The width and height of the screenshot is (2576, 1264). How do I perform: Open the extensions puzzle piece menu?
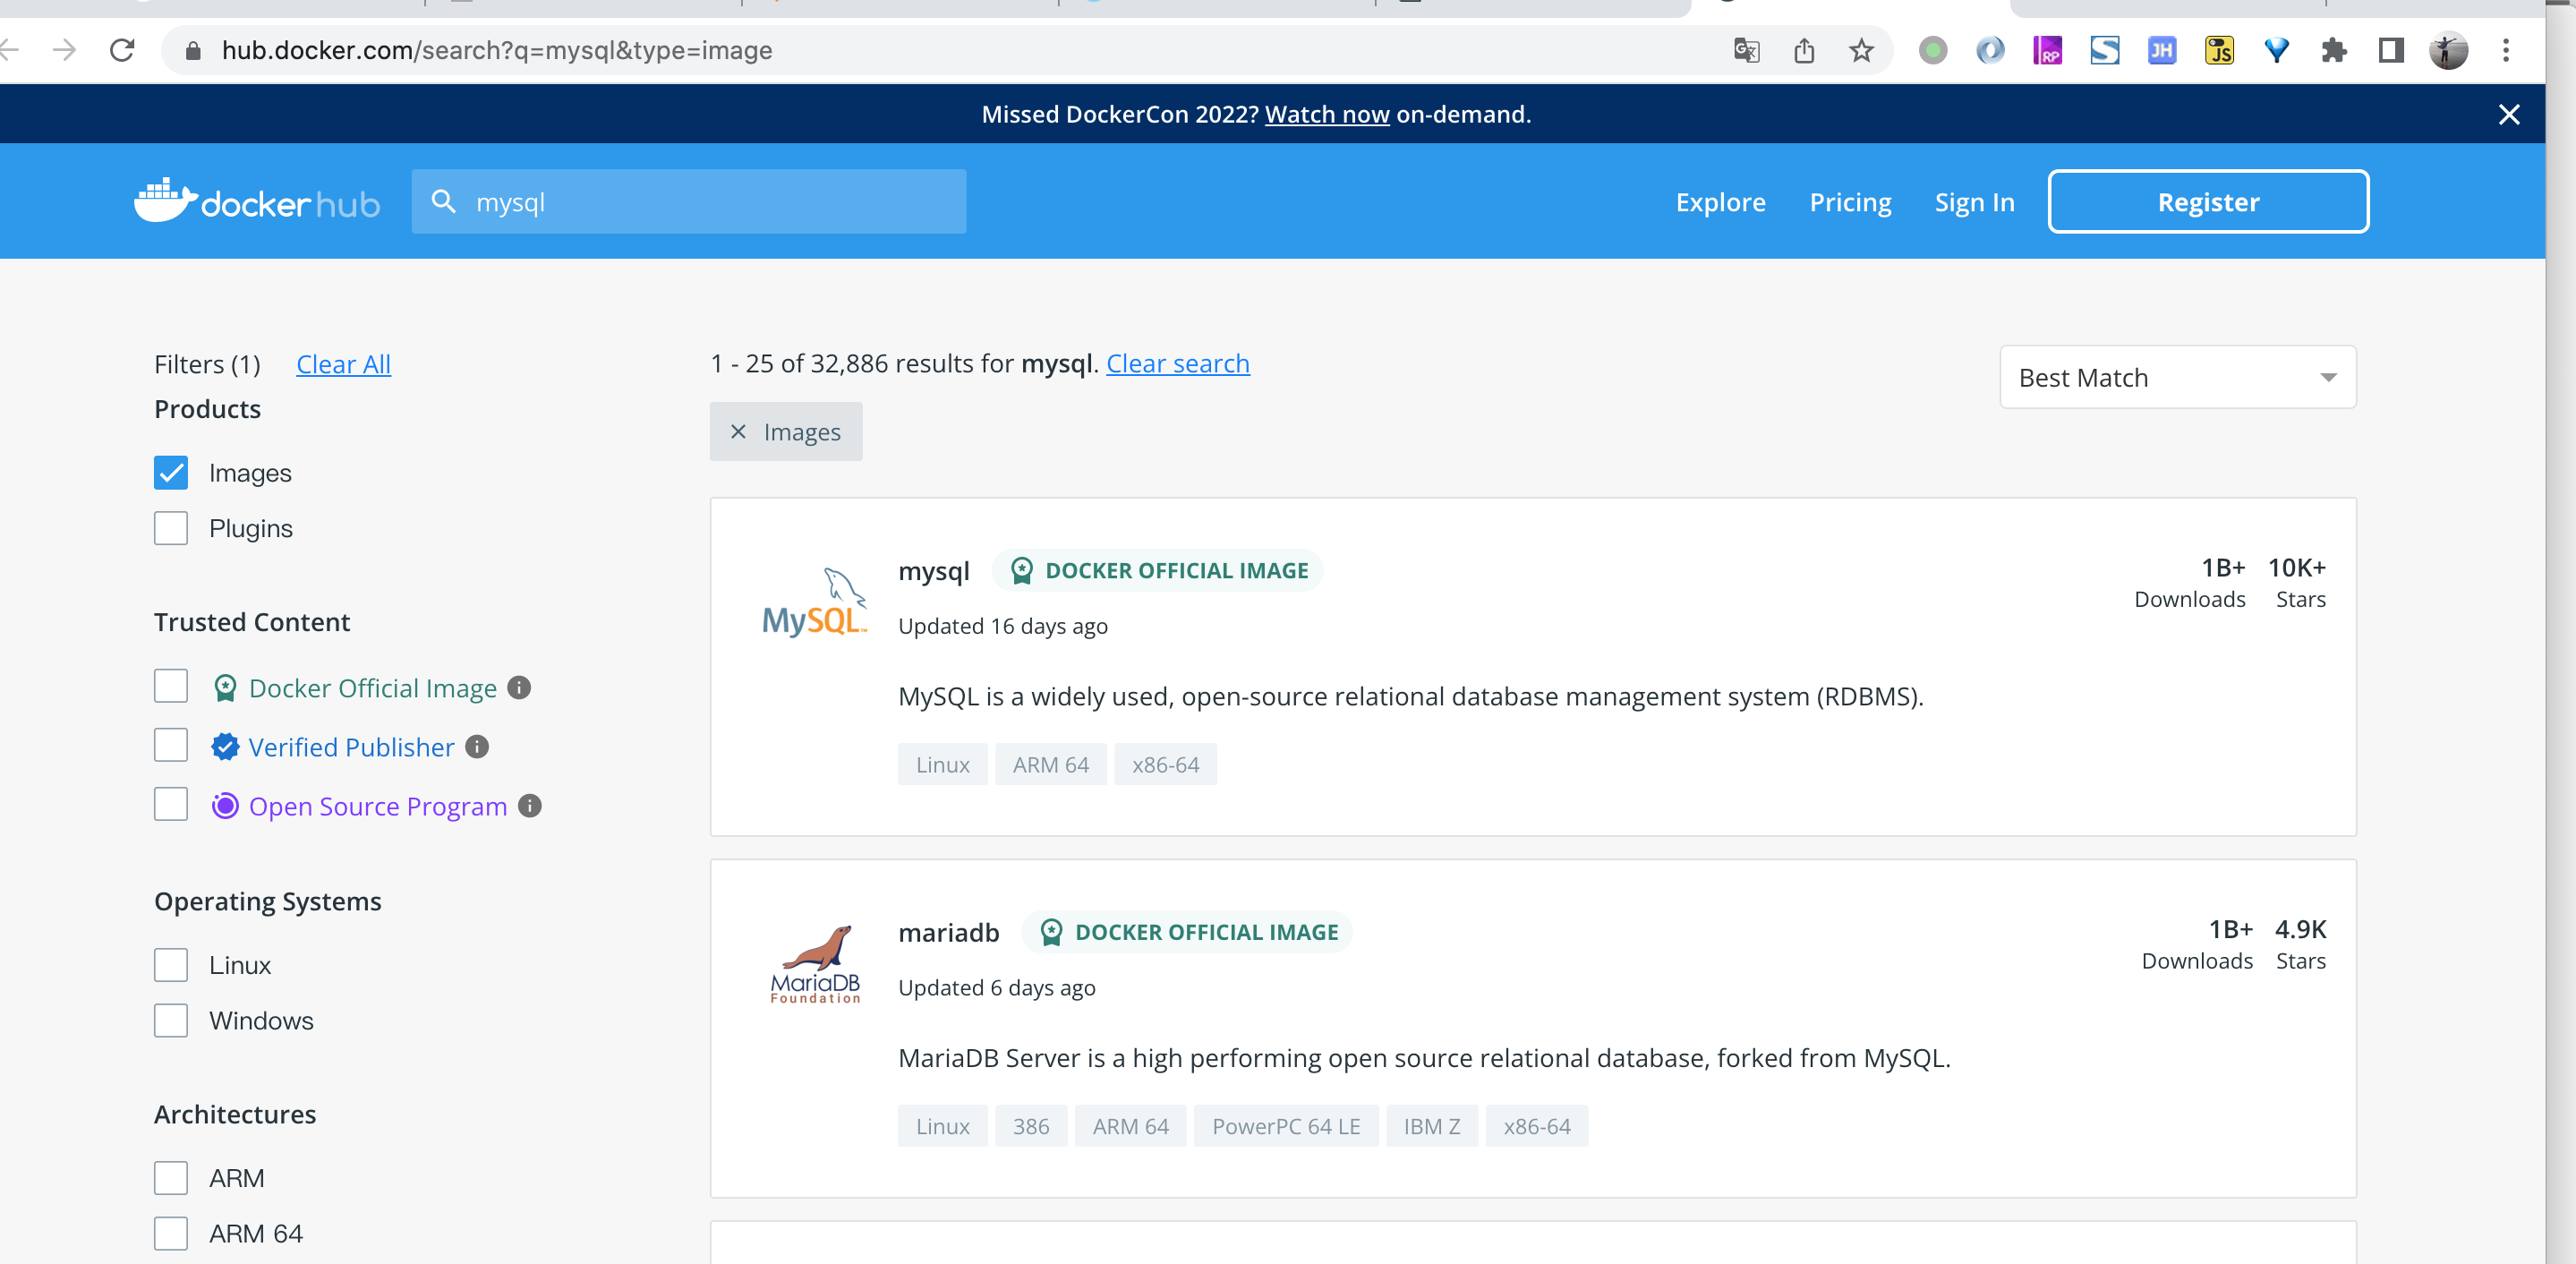pyautogui.click(x=2334, y=50)
